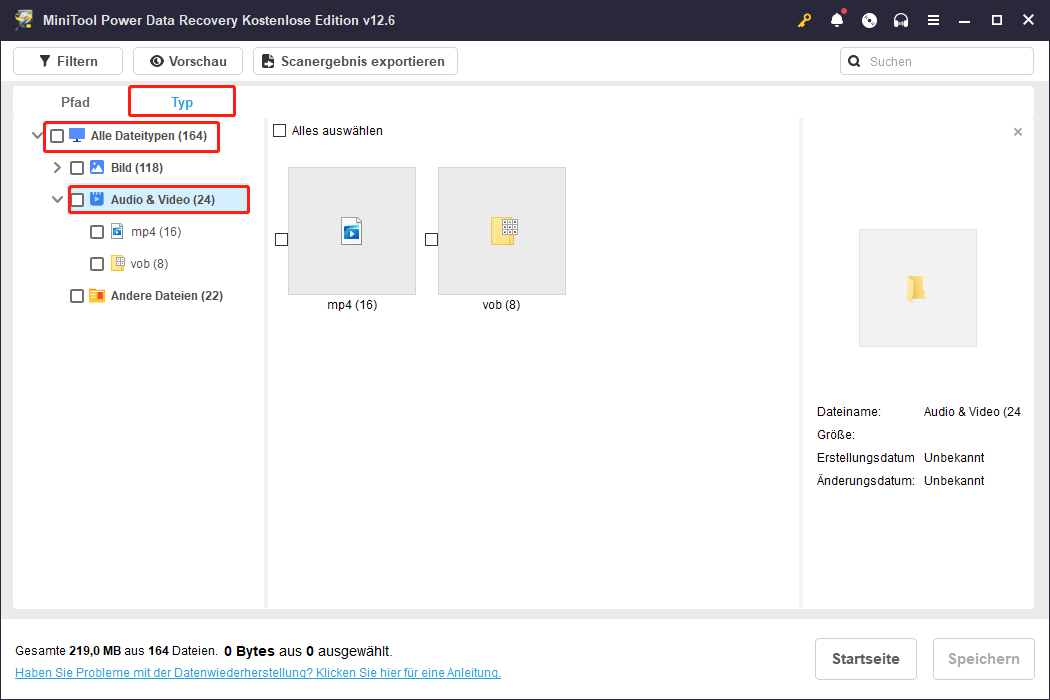
Task: Focus the Suchen search field
Action: [937, 61]
